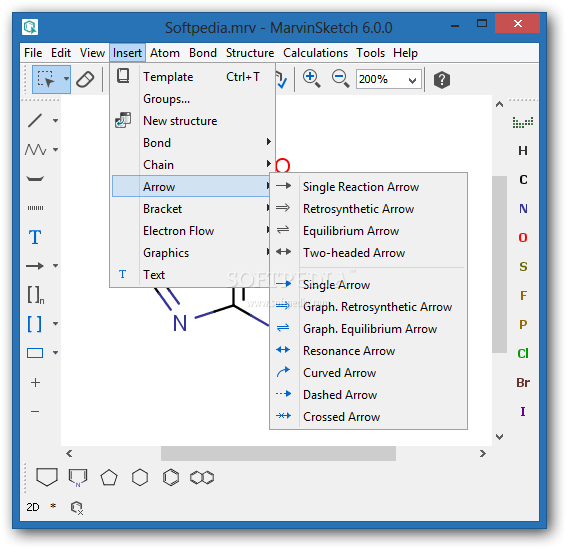Select Crossed Arrow entry
The image size is (567, 549).
point(368,417)
